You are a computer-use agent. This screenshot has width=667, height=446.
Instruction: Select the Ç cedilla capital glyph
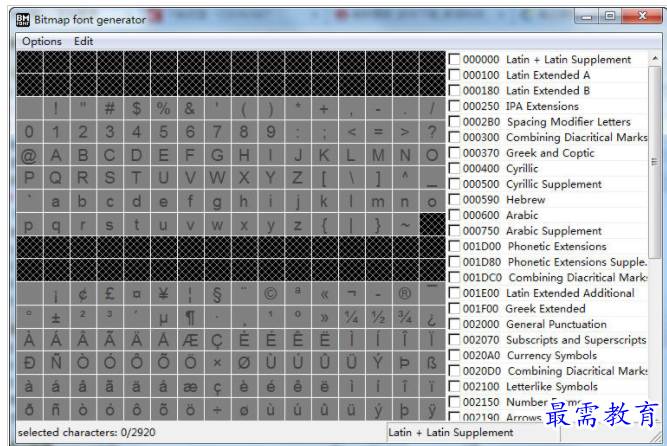coord(217,340)
